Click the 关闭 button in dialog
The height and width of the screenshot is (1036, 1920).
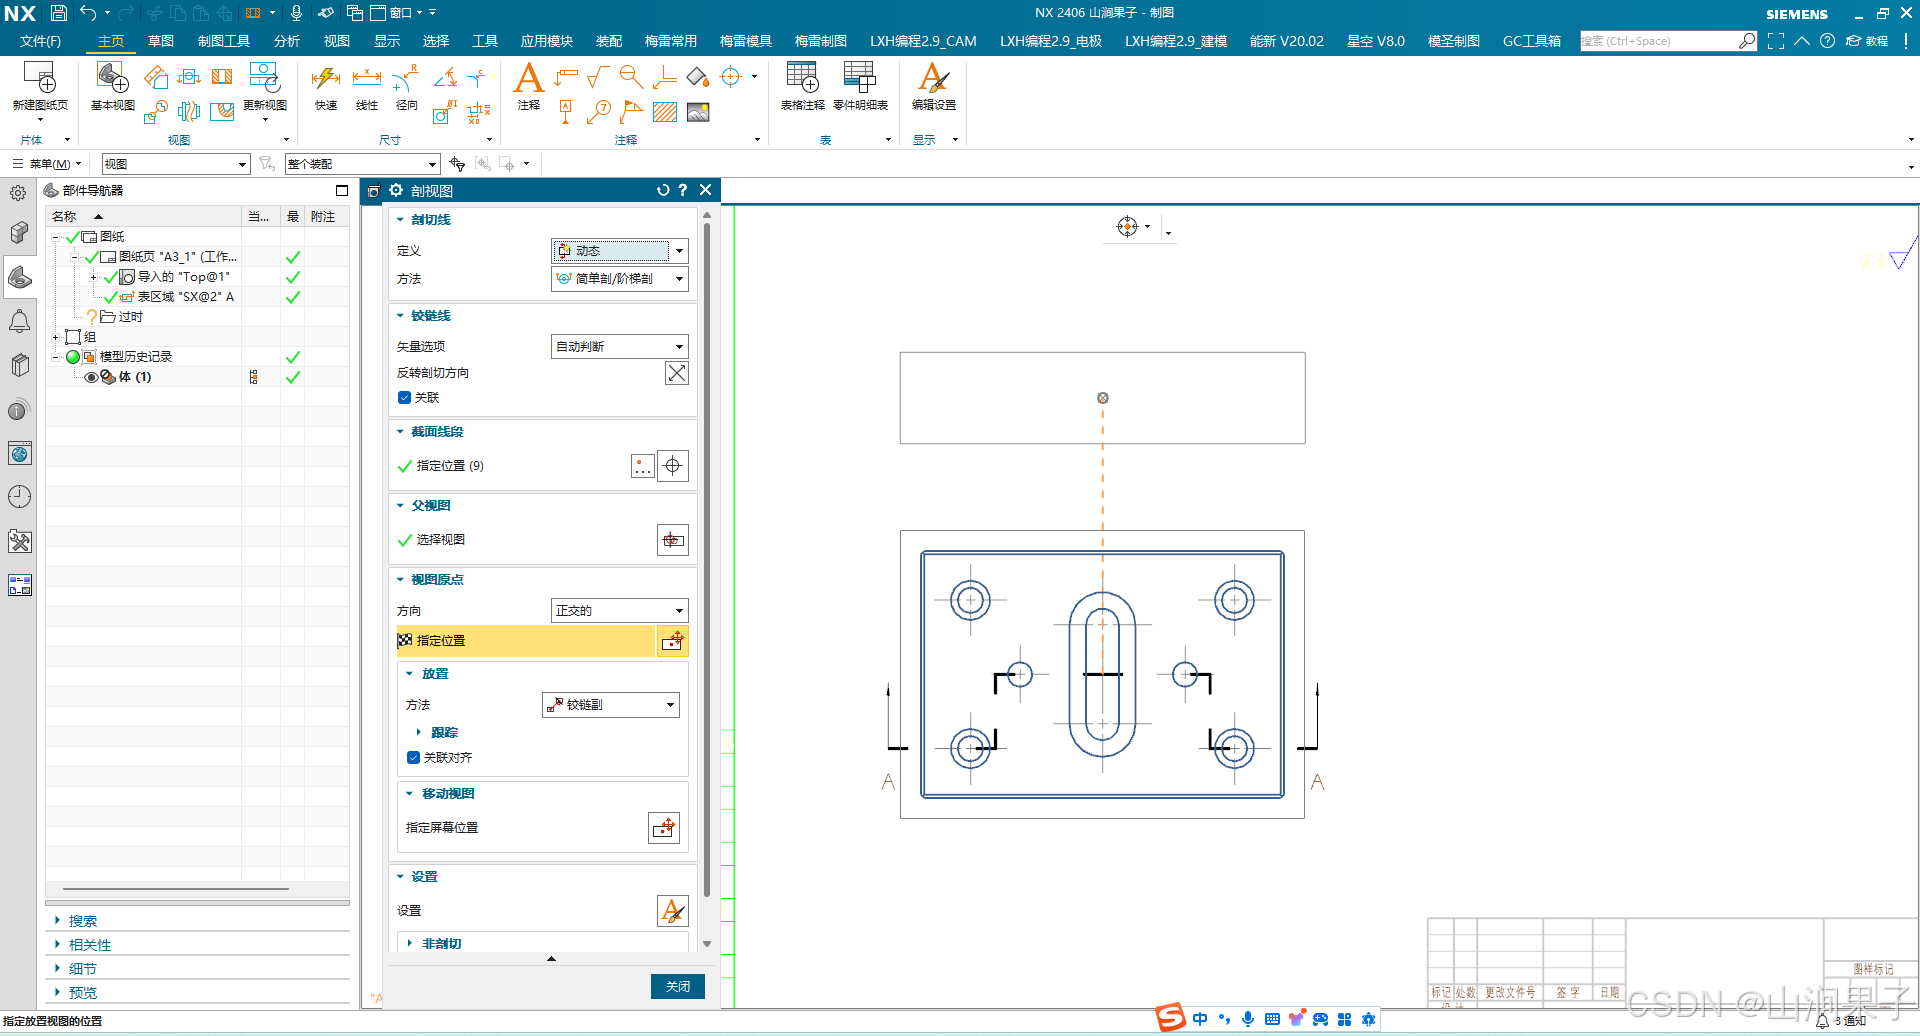pos(678,987)
